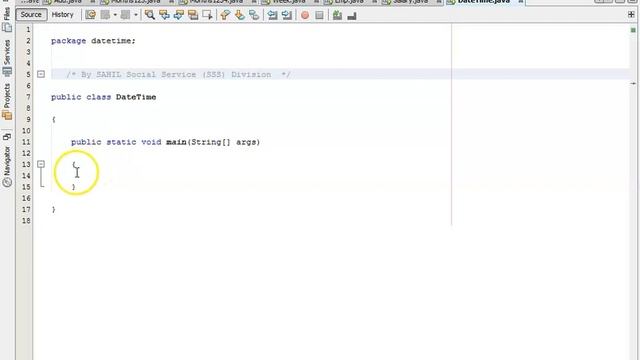The width and height of the screenshot is (640, 360).
Task: Click the green status square in the error stripe
Action: pyautogui.click(x=633, y=30)
